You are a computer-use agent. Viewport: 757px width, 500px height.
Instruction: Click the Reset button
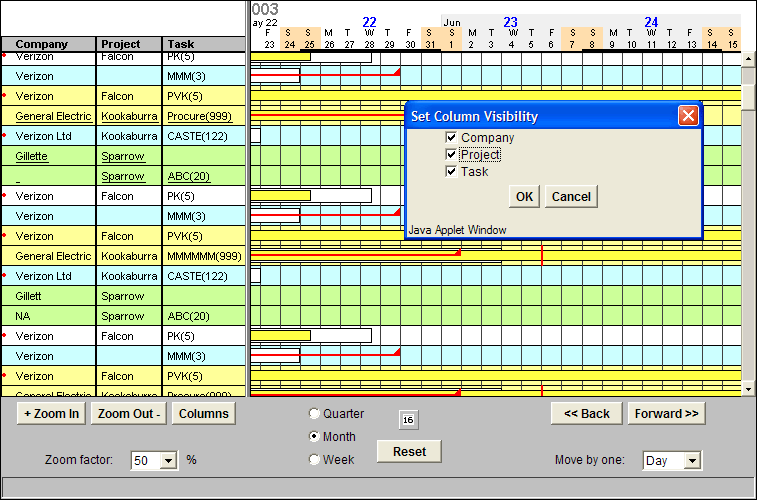coord(409,451)
